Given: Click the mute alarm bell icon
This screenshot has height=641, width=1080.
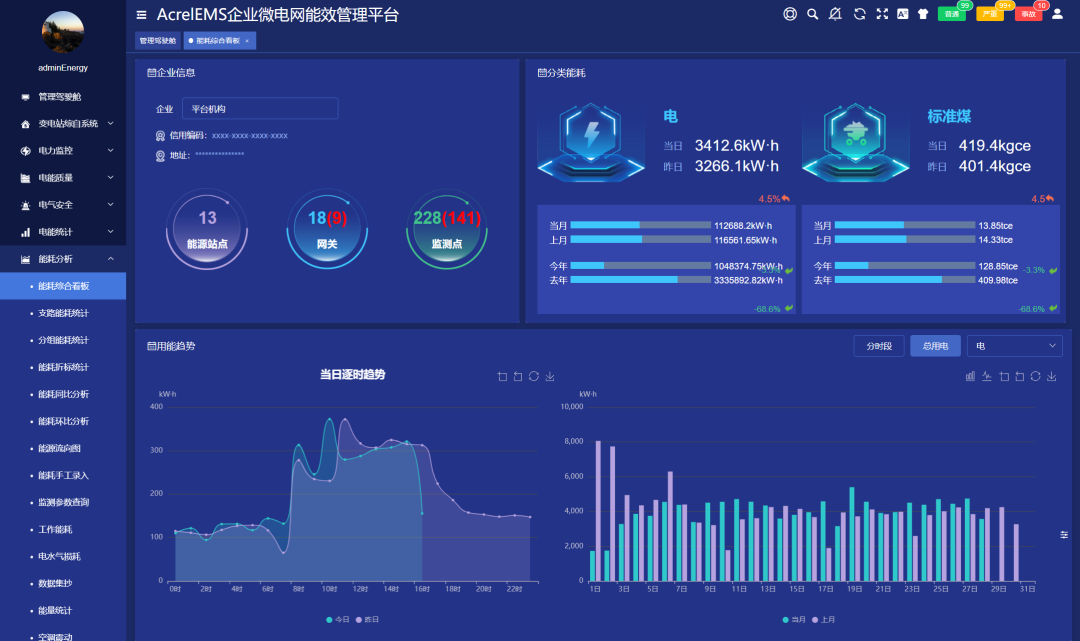Looking at the screenshot, I should coord(837,14).
